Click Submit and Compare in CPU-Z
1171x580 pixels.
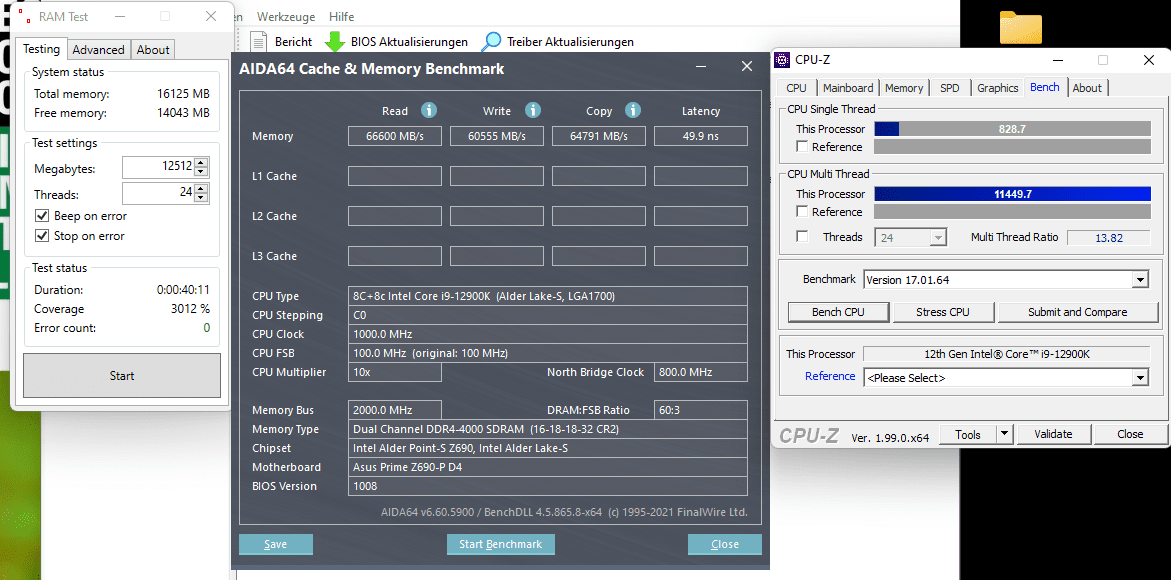tap(1077, 312)
